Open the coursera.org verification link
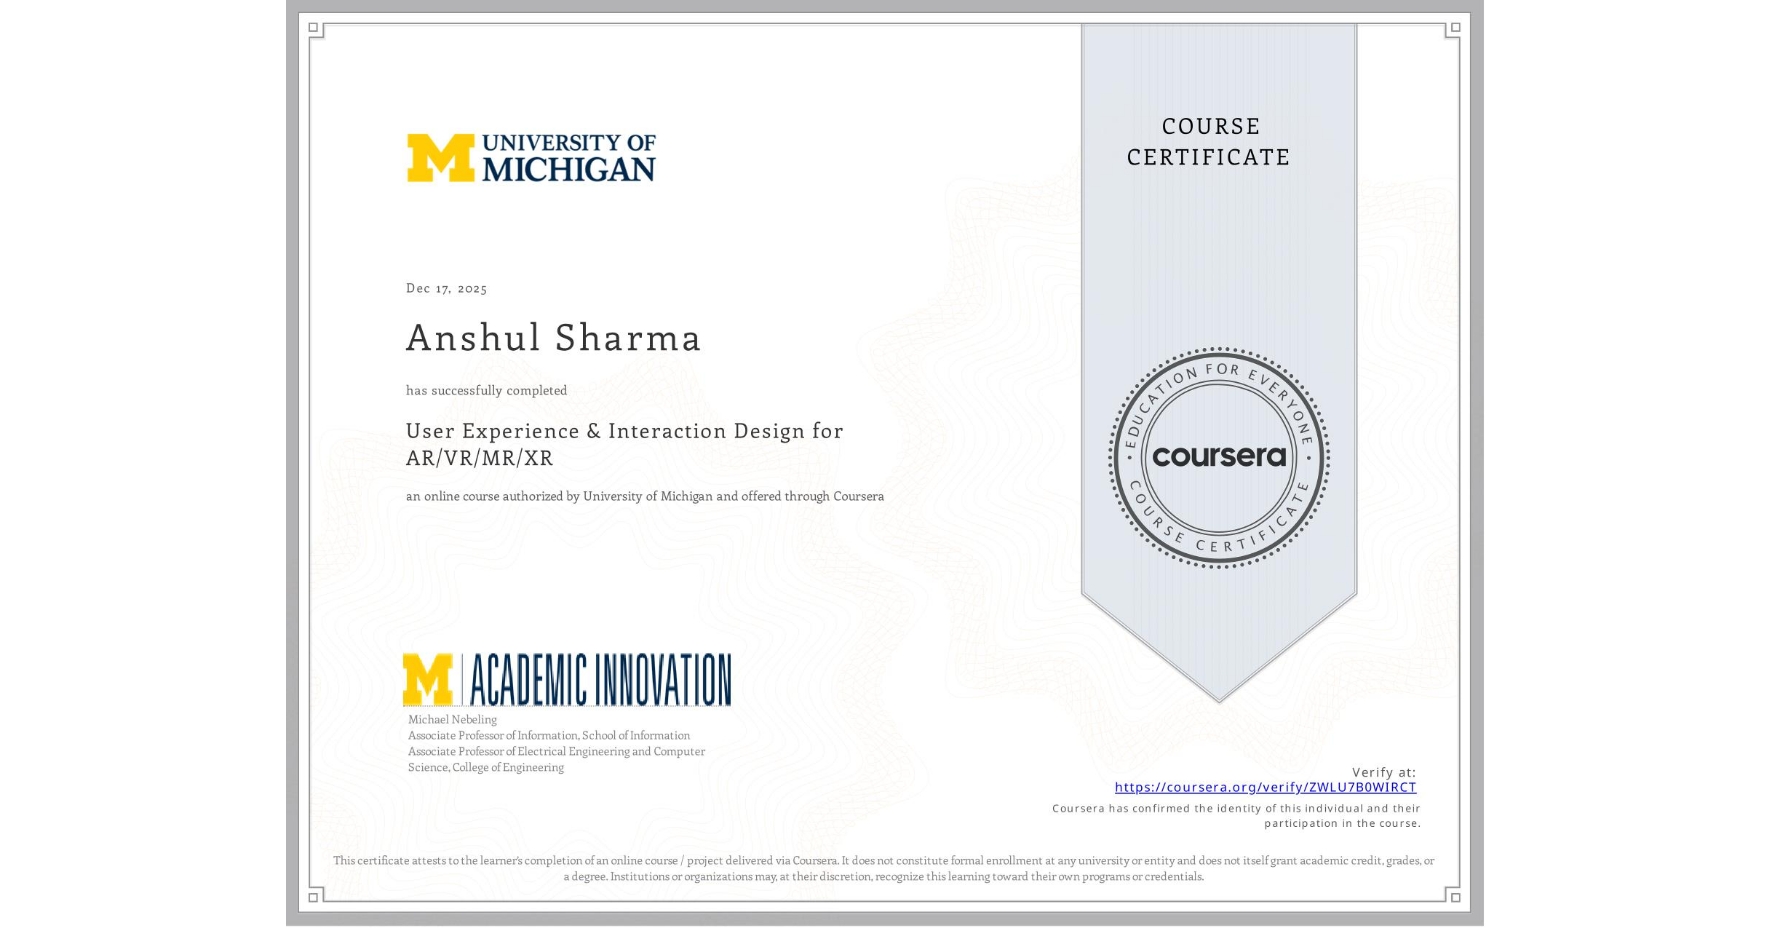 tap(1265, 788)
